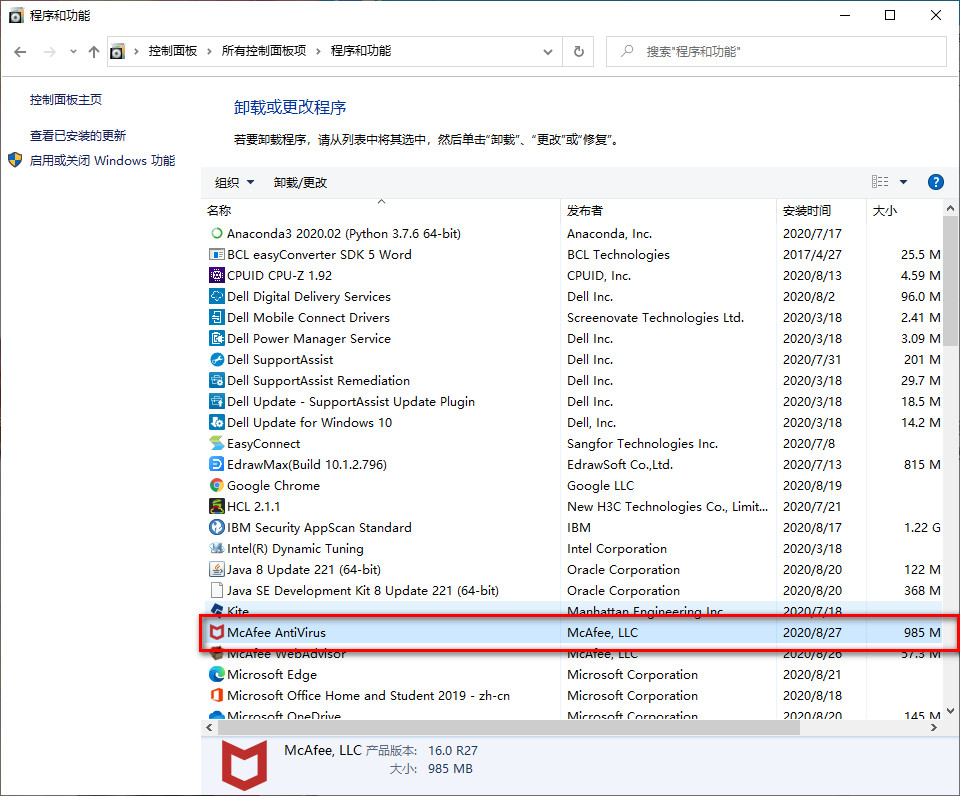The height and width of the screenshot is (796, 960).
Task: Click the EasyConnect icon
Action: point(216,443)
